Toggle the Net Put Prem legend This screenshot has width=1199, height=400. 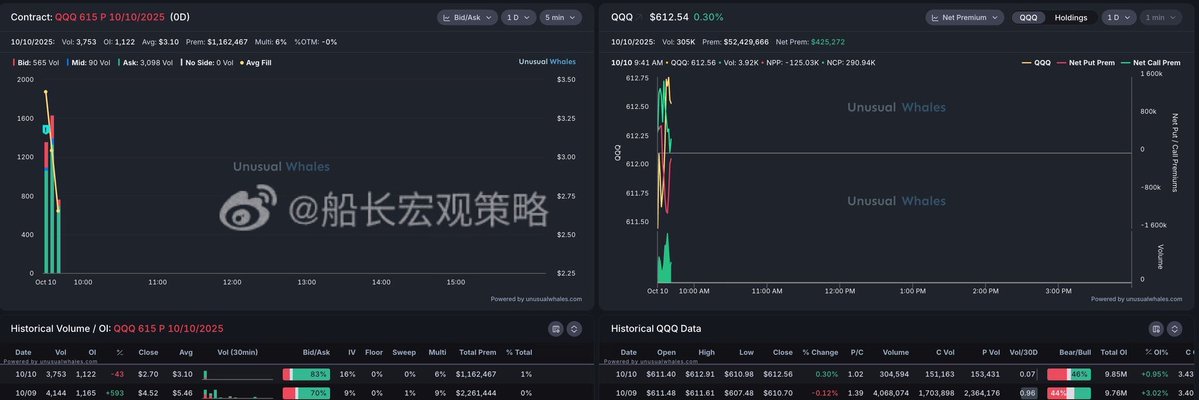pyautogui.click(x=1086, y=63)
